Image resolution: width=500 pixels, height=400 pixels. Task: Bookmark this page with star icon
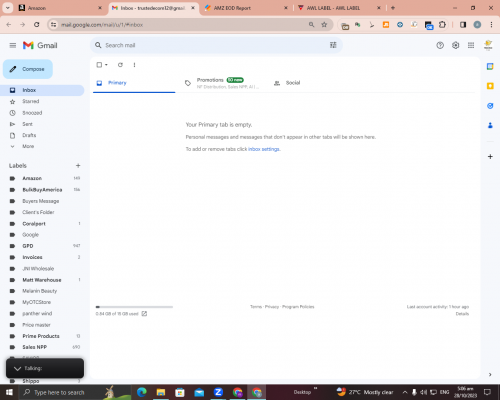pos(324,25)
